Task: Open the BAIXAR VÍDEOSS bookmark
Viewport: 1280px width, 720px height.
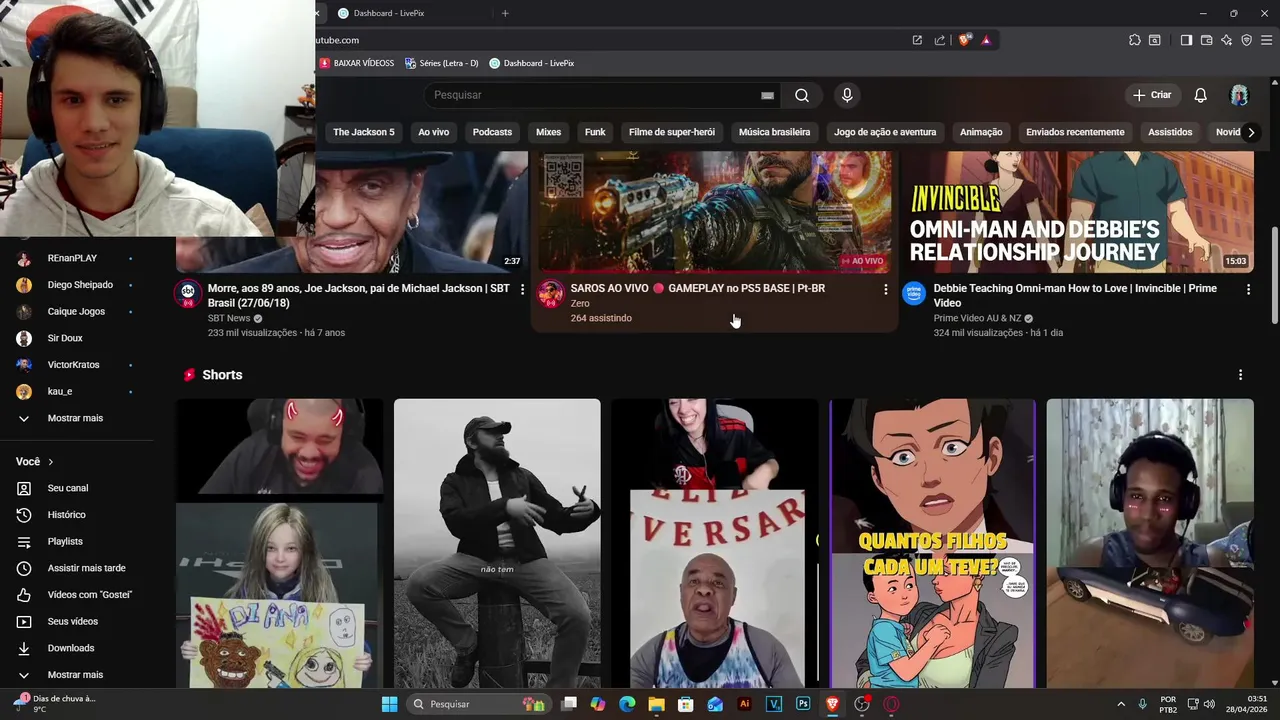Action: [x=357, y=63]
